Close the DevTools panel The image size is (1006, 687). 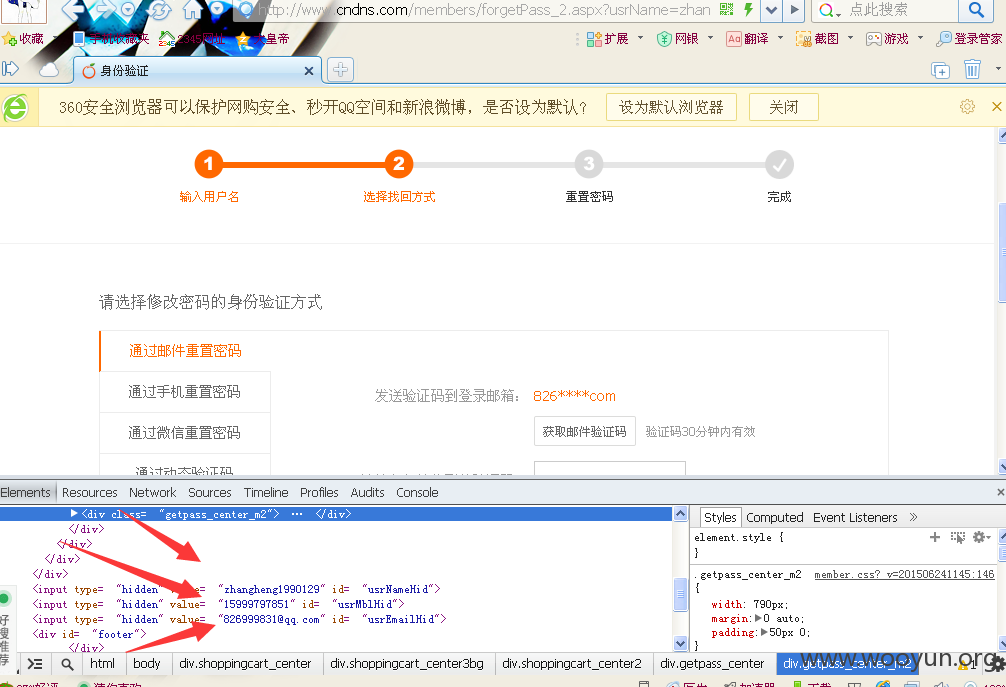click(x=1000, y=492)
